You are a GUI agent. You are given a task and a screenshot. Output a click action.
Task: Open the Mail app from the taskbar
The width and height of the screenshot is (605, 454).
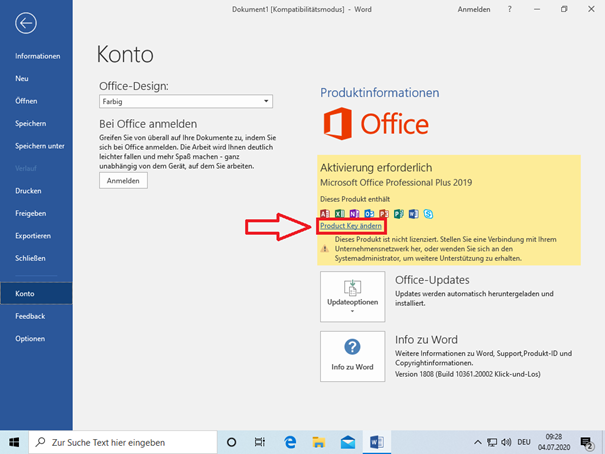348,441
